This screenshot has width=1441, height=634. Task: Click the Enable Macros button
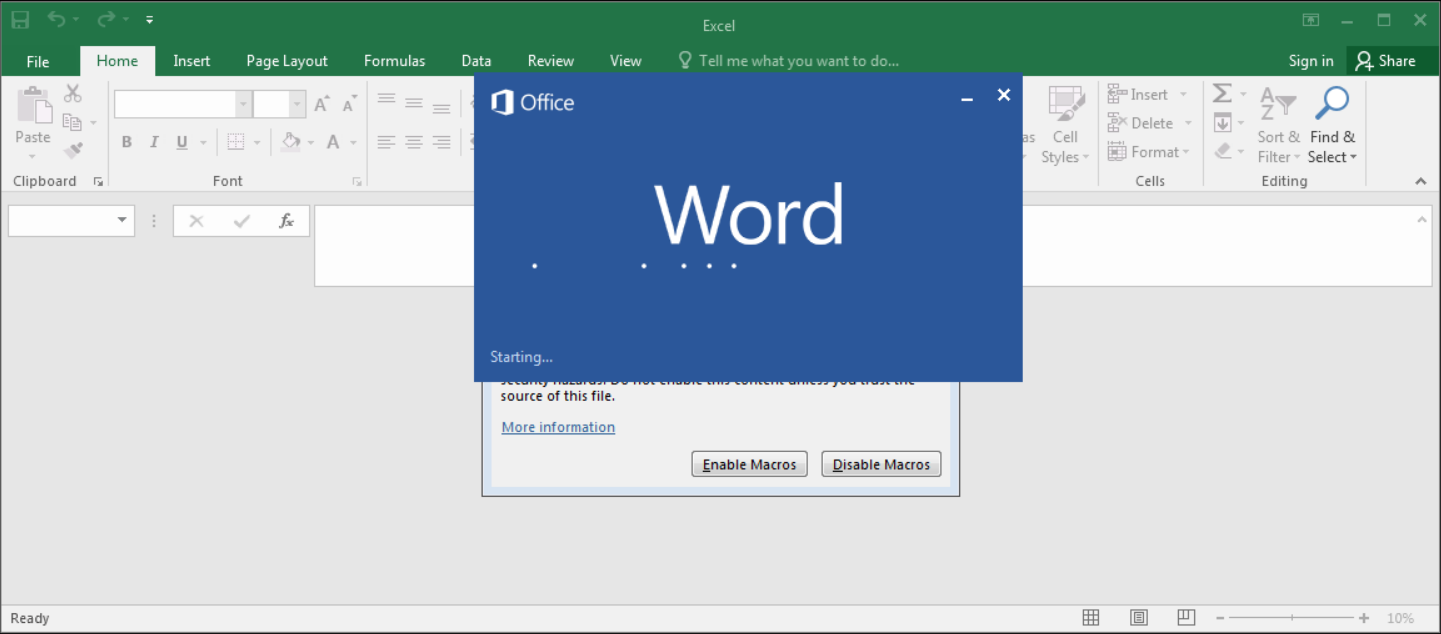[x=749, y=464]
